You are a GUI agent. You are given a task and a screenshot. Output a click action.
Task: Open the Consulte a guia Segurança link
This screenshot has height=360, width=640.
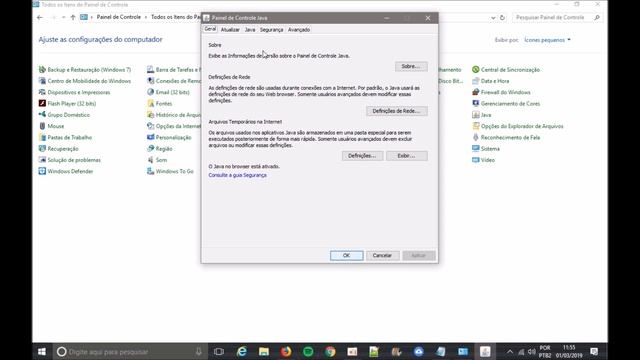tap(238, 175)
